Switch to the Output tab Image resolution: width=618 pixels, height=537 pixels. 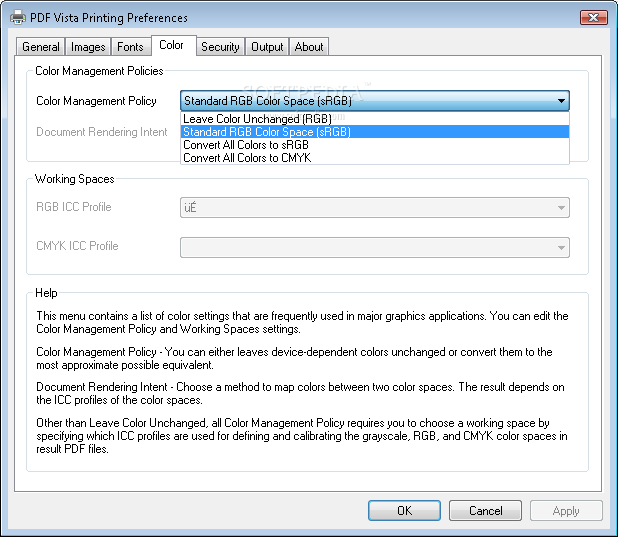(267, 47)
